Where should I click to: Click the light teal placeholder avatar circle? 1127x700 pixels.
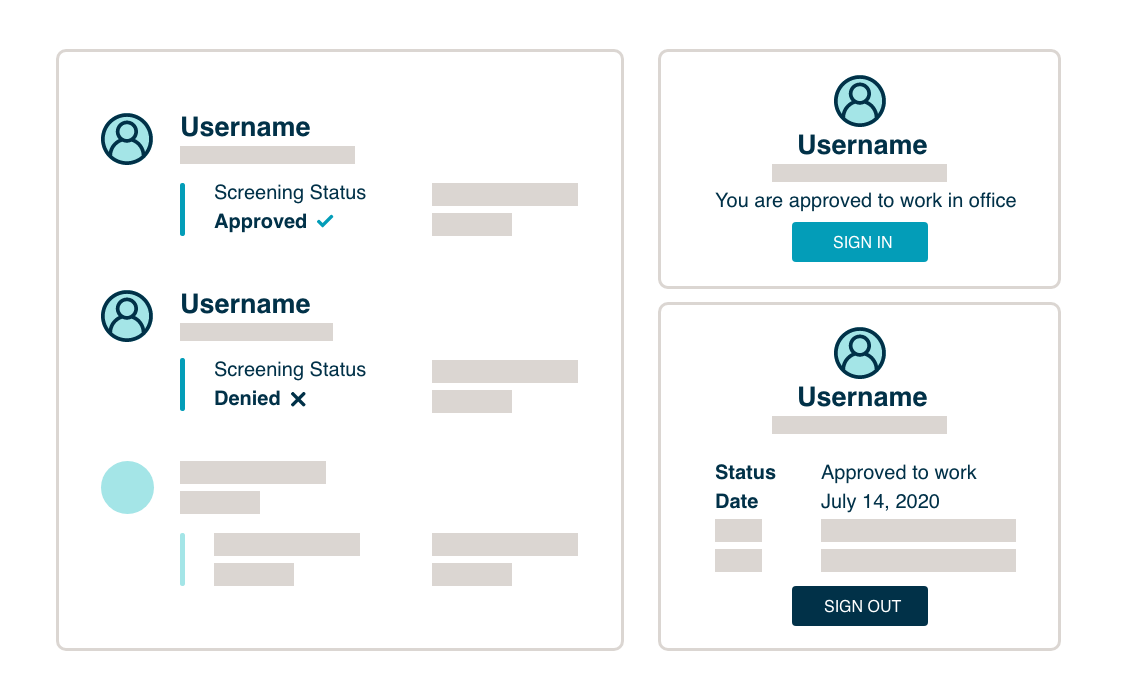click(127, 488)
